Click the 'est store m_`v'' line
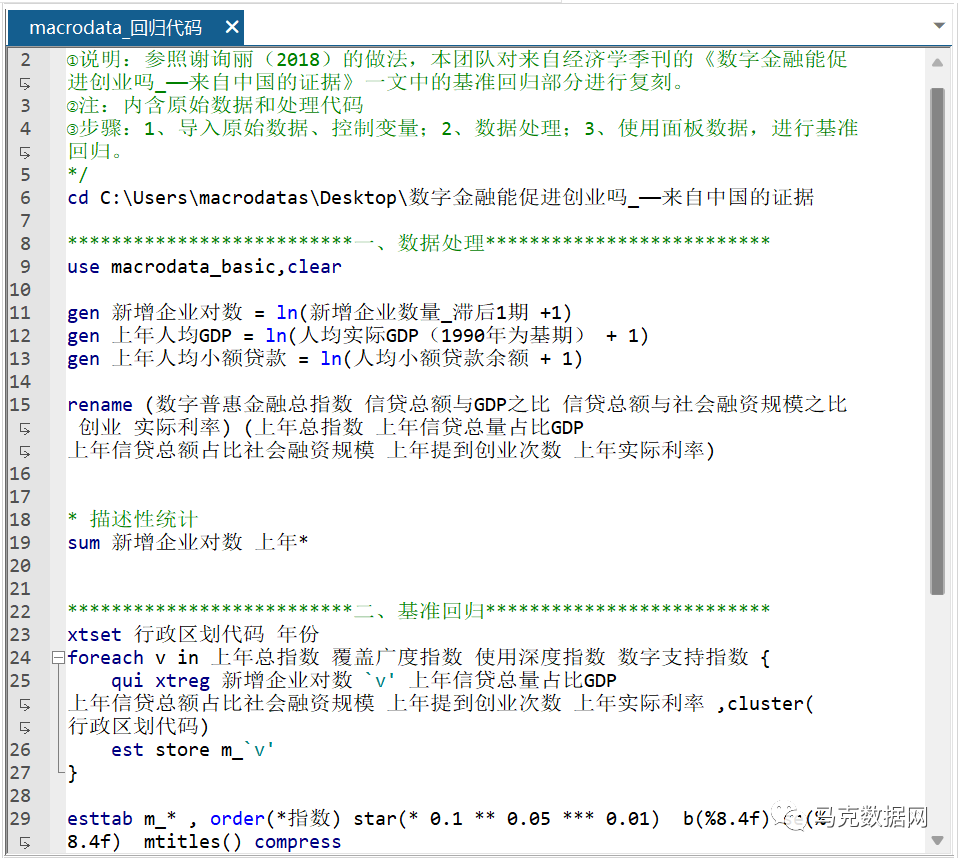The width and height of the screenshot is (959, 858). 193,750
